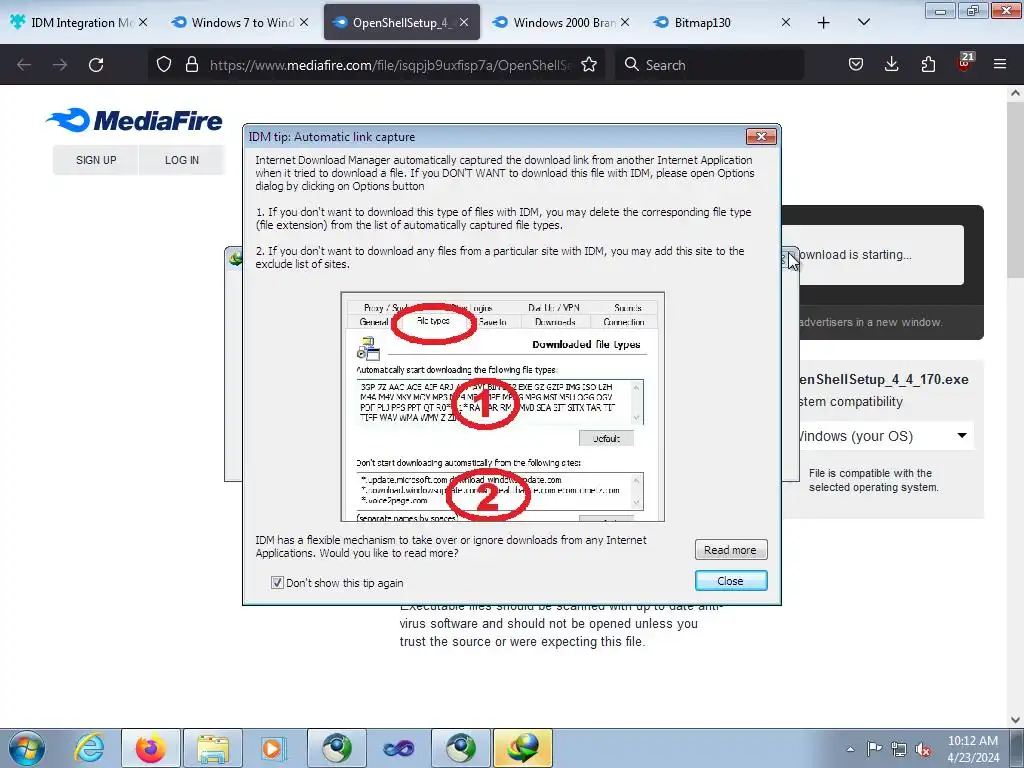Open the Windows (your OS) dropdown

[884, 436]
